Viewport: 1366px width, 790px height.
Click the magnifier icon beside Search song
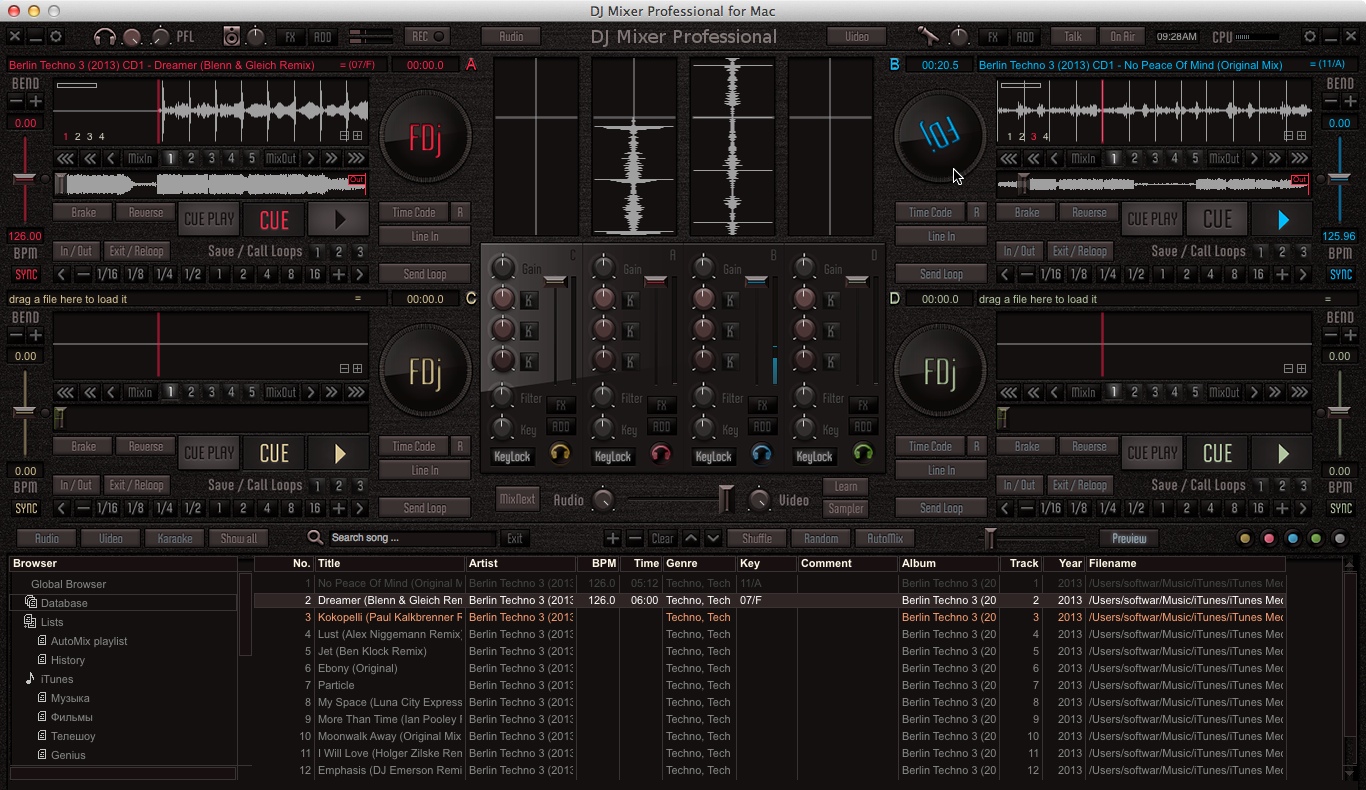[315, 538]
